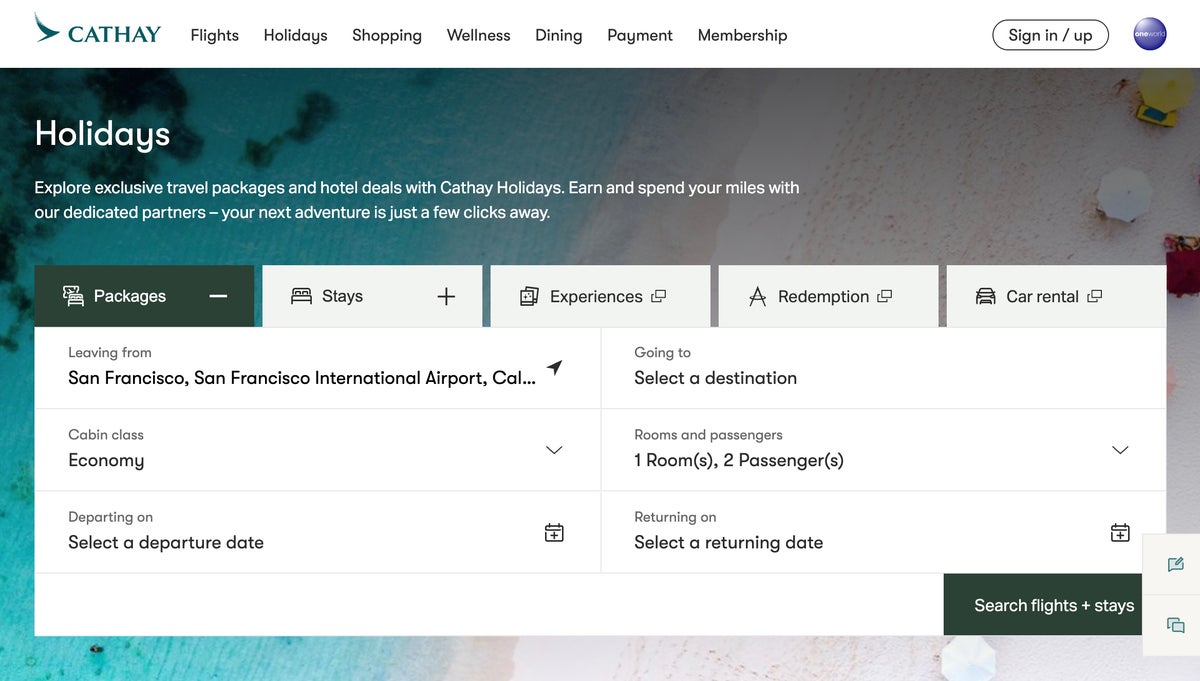
Task: Click the Car rental car icon
Action: click(x=986, y=297)
